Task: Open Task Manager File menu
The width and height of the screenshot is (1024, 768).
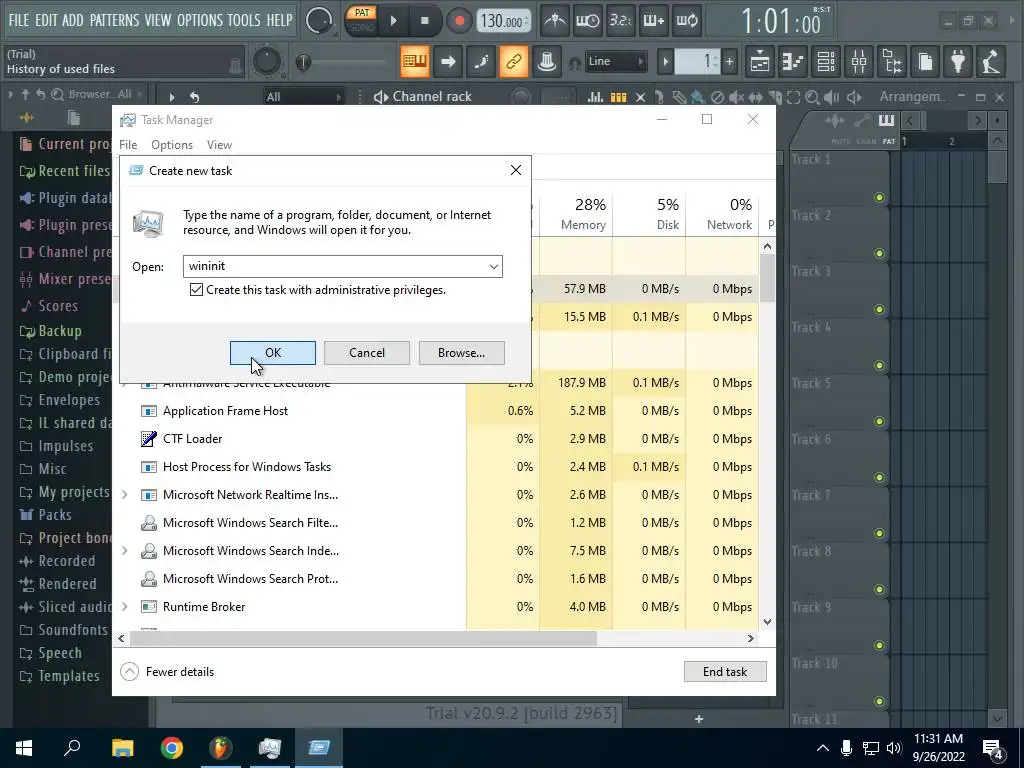Action: tap(128, 145)
